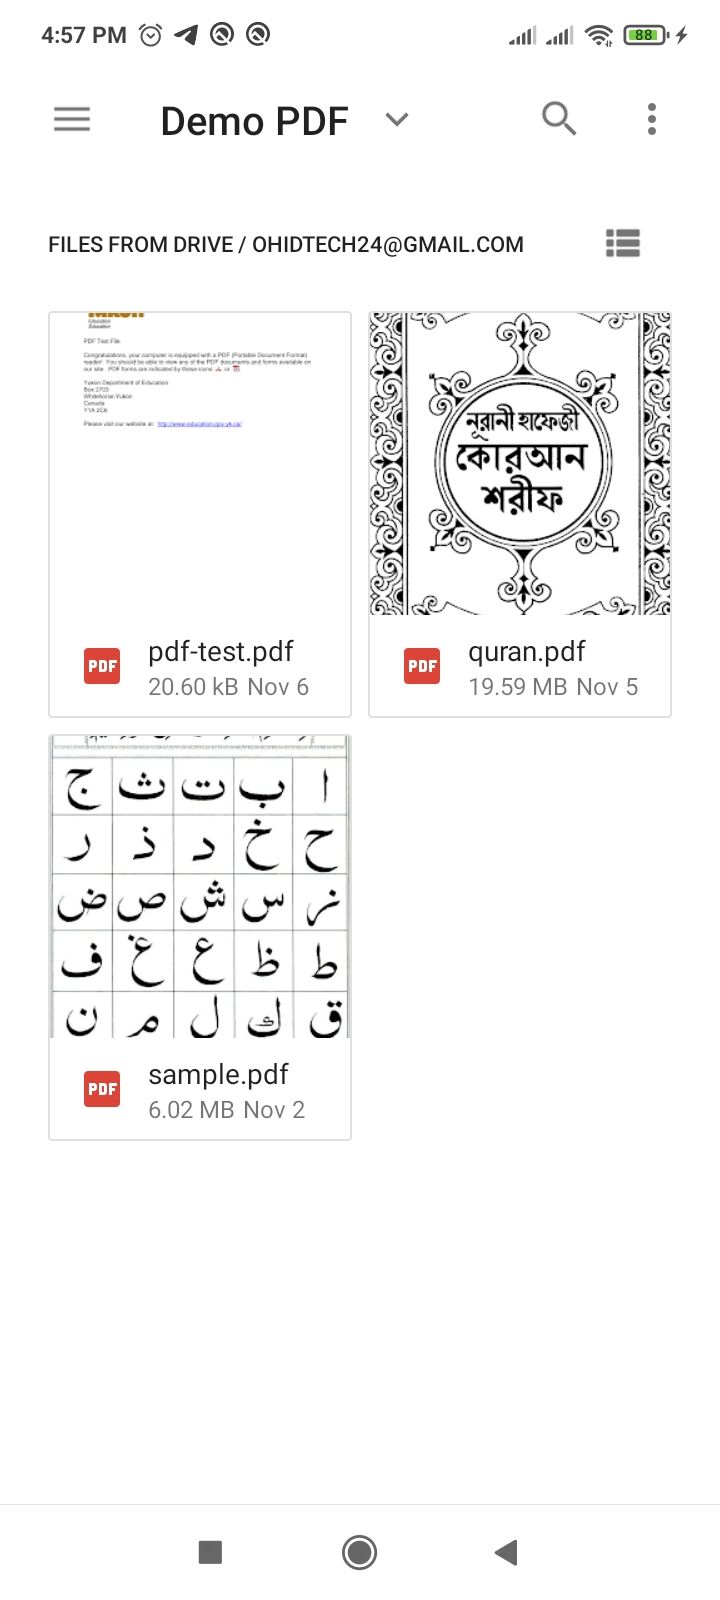The width and height of the screenshot is (720, 1600).
Task: Open the sample.pdf Arabic letters thumbnail
Action: (x=200, y=886)
